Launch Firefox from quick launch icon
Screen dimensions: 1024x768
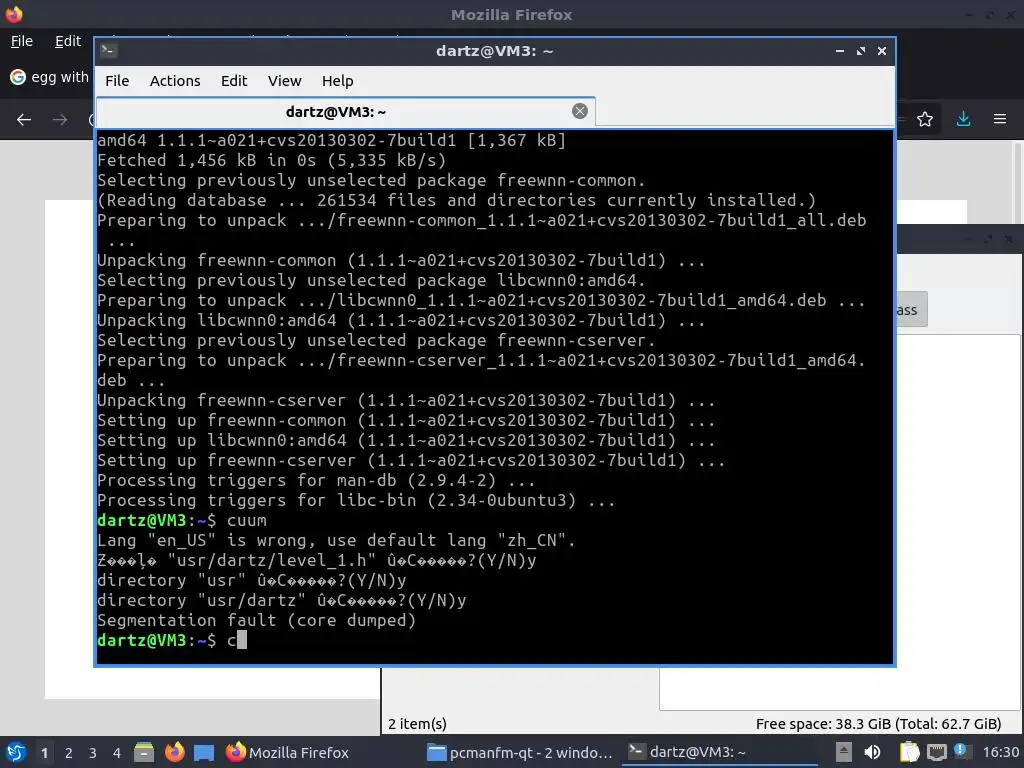pyautogui.click(x=174, y=752)
